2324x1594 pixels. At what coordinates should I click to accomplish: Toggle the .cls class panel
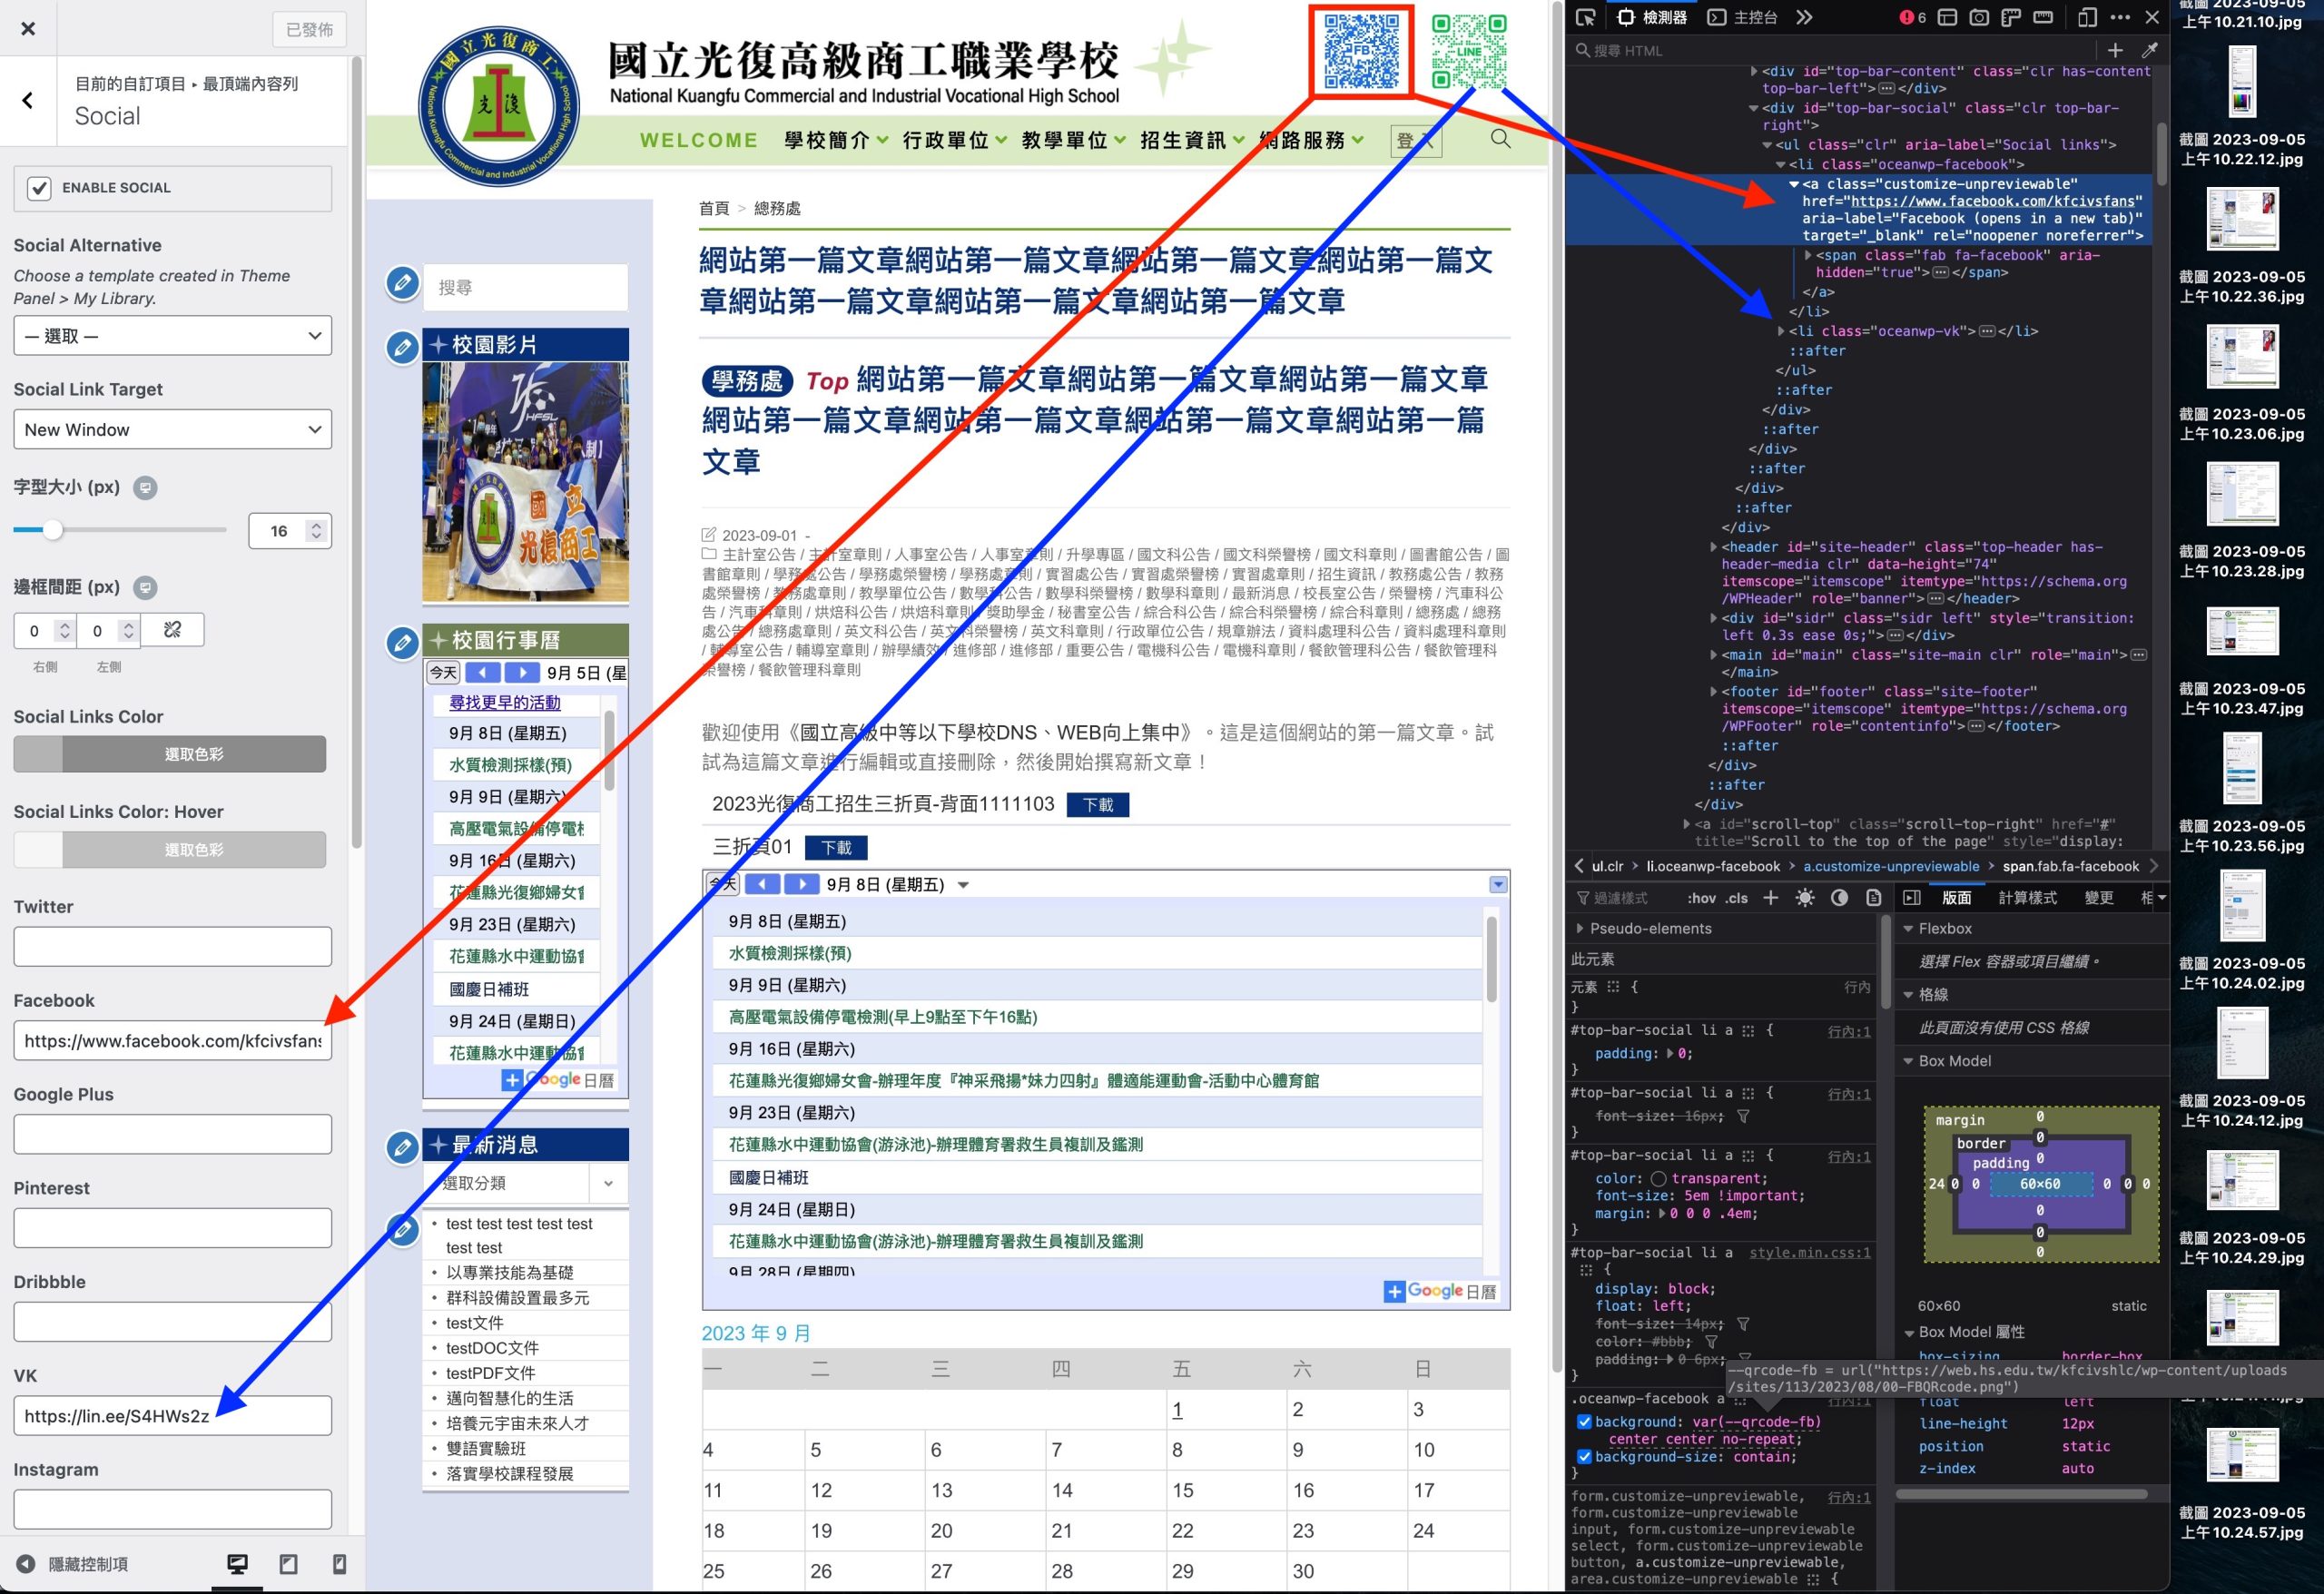[1737, 898]
